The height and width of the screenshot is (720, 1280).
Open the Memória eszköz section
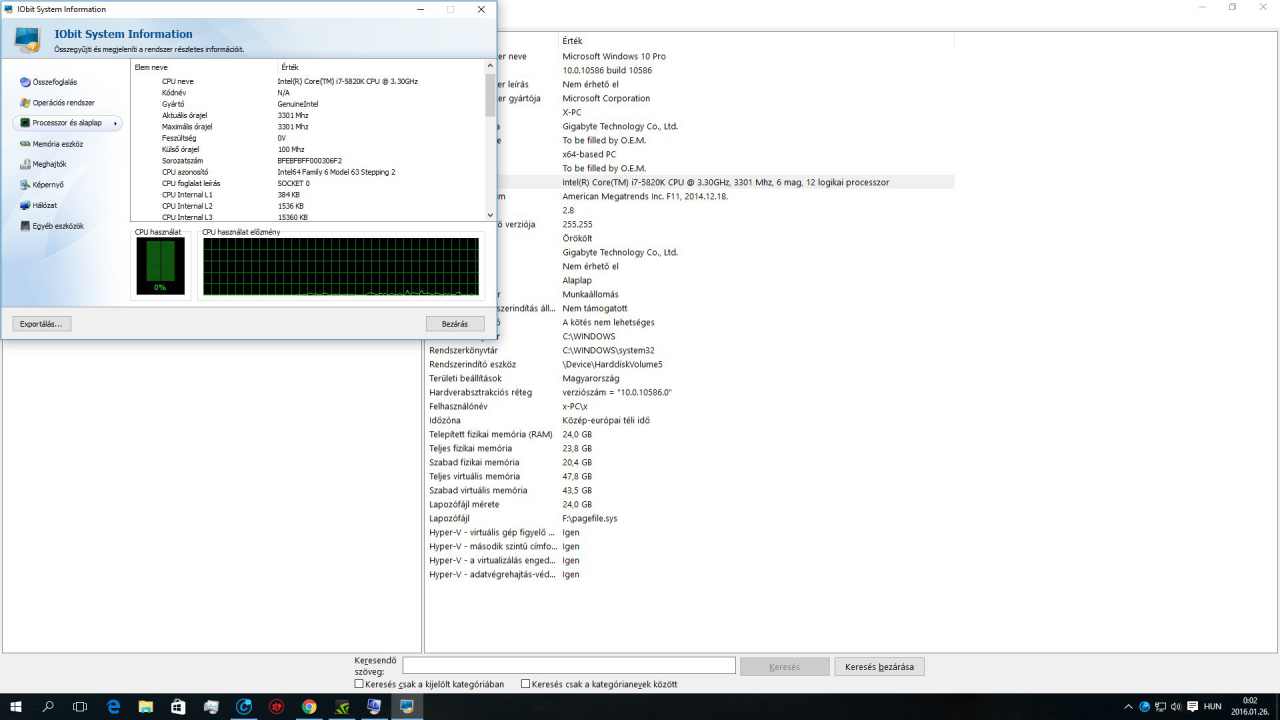(57, 144)
